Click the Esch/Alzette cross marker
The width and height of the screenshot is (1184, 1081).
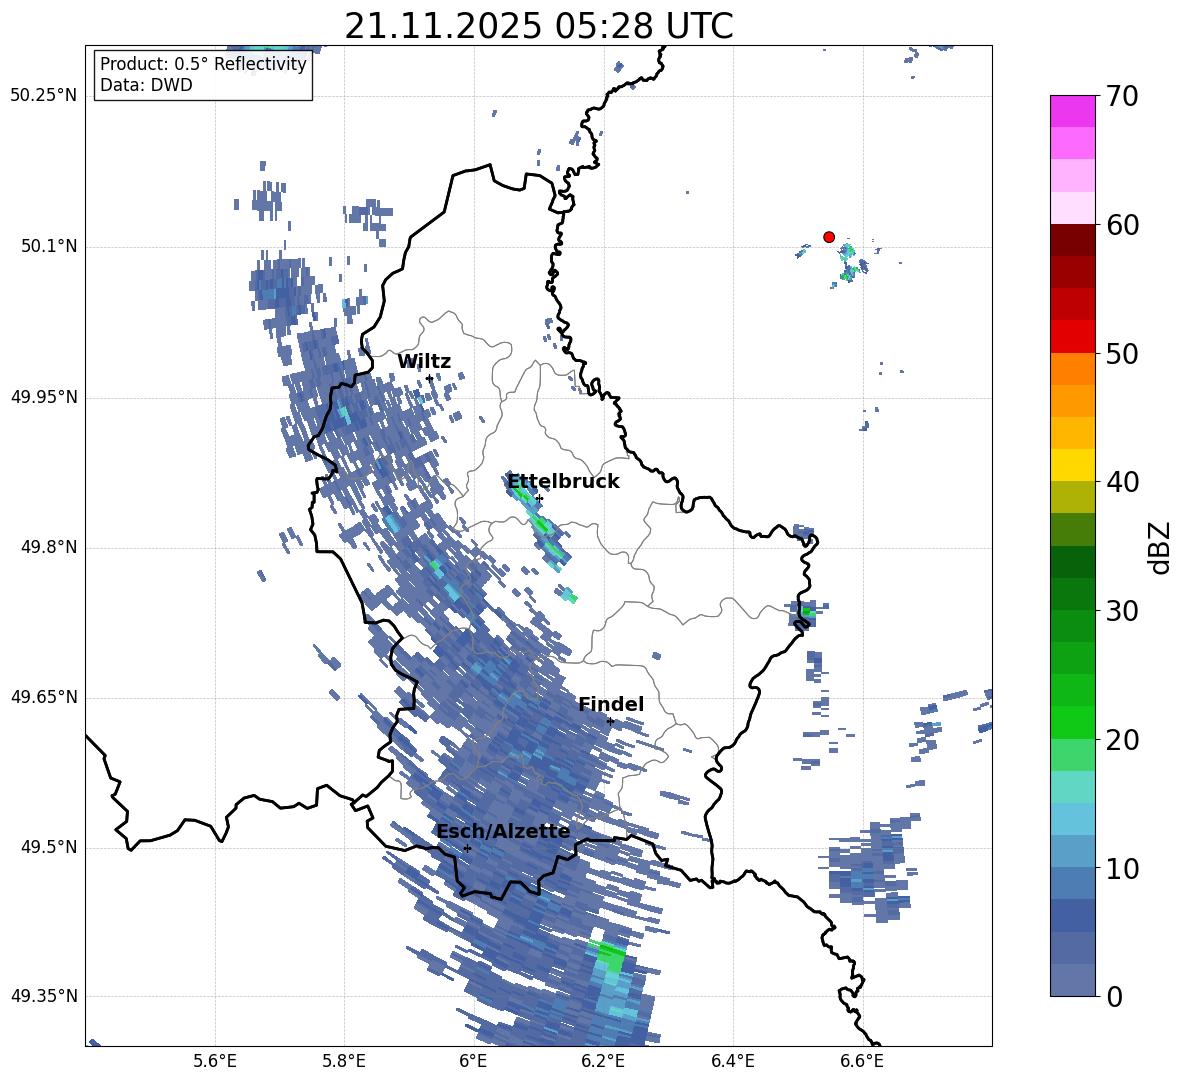[467, 848]
